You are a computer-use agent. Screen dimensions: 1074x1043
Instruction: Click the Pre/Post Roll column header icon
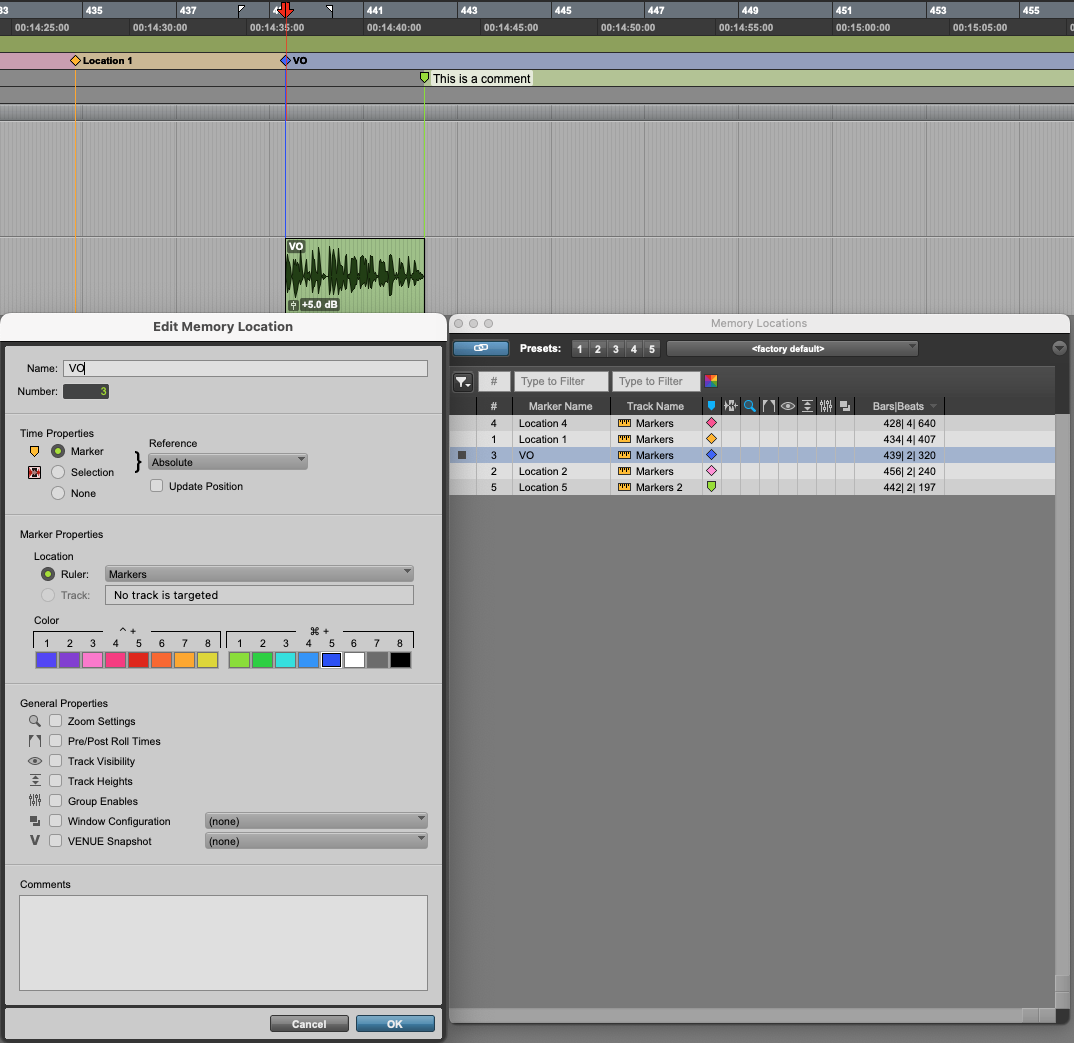pyautogui.click(x=769, y=406)
